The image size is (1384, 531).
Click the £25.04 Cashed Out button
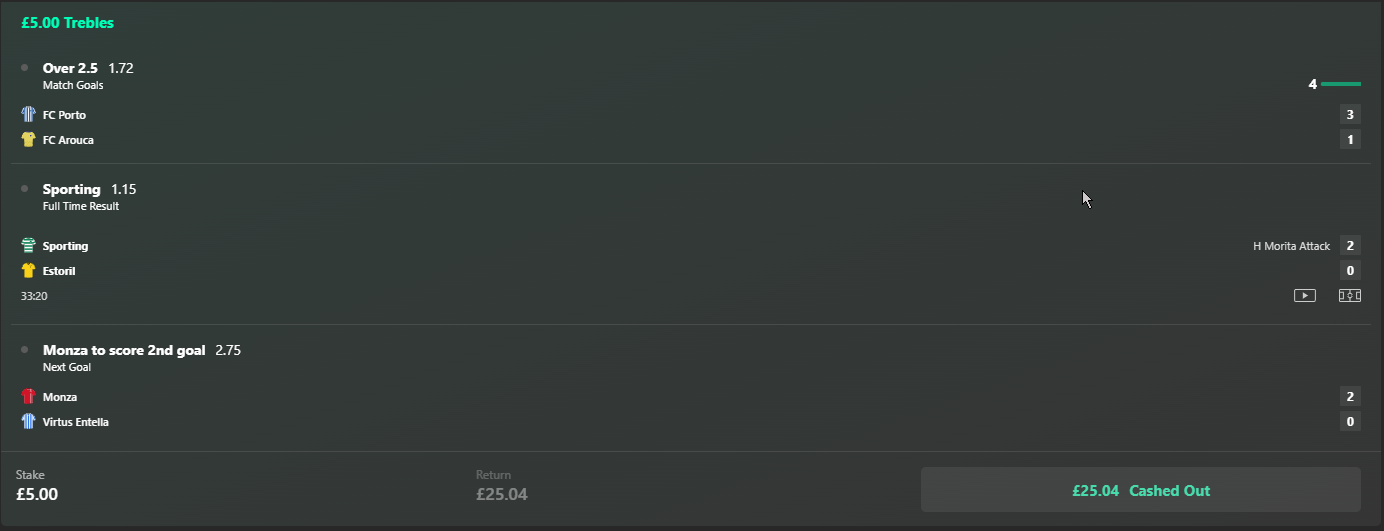(1140, 490)
